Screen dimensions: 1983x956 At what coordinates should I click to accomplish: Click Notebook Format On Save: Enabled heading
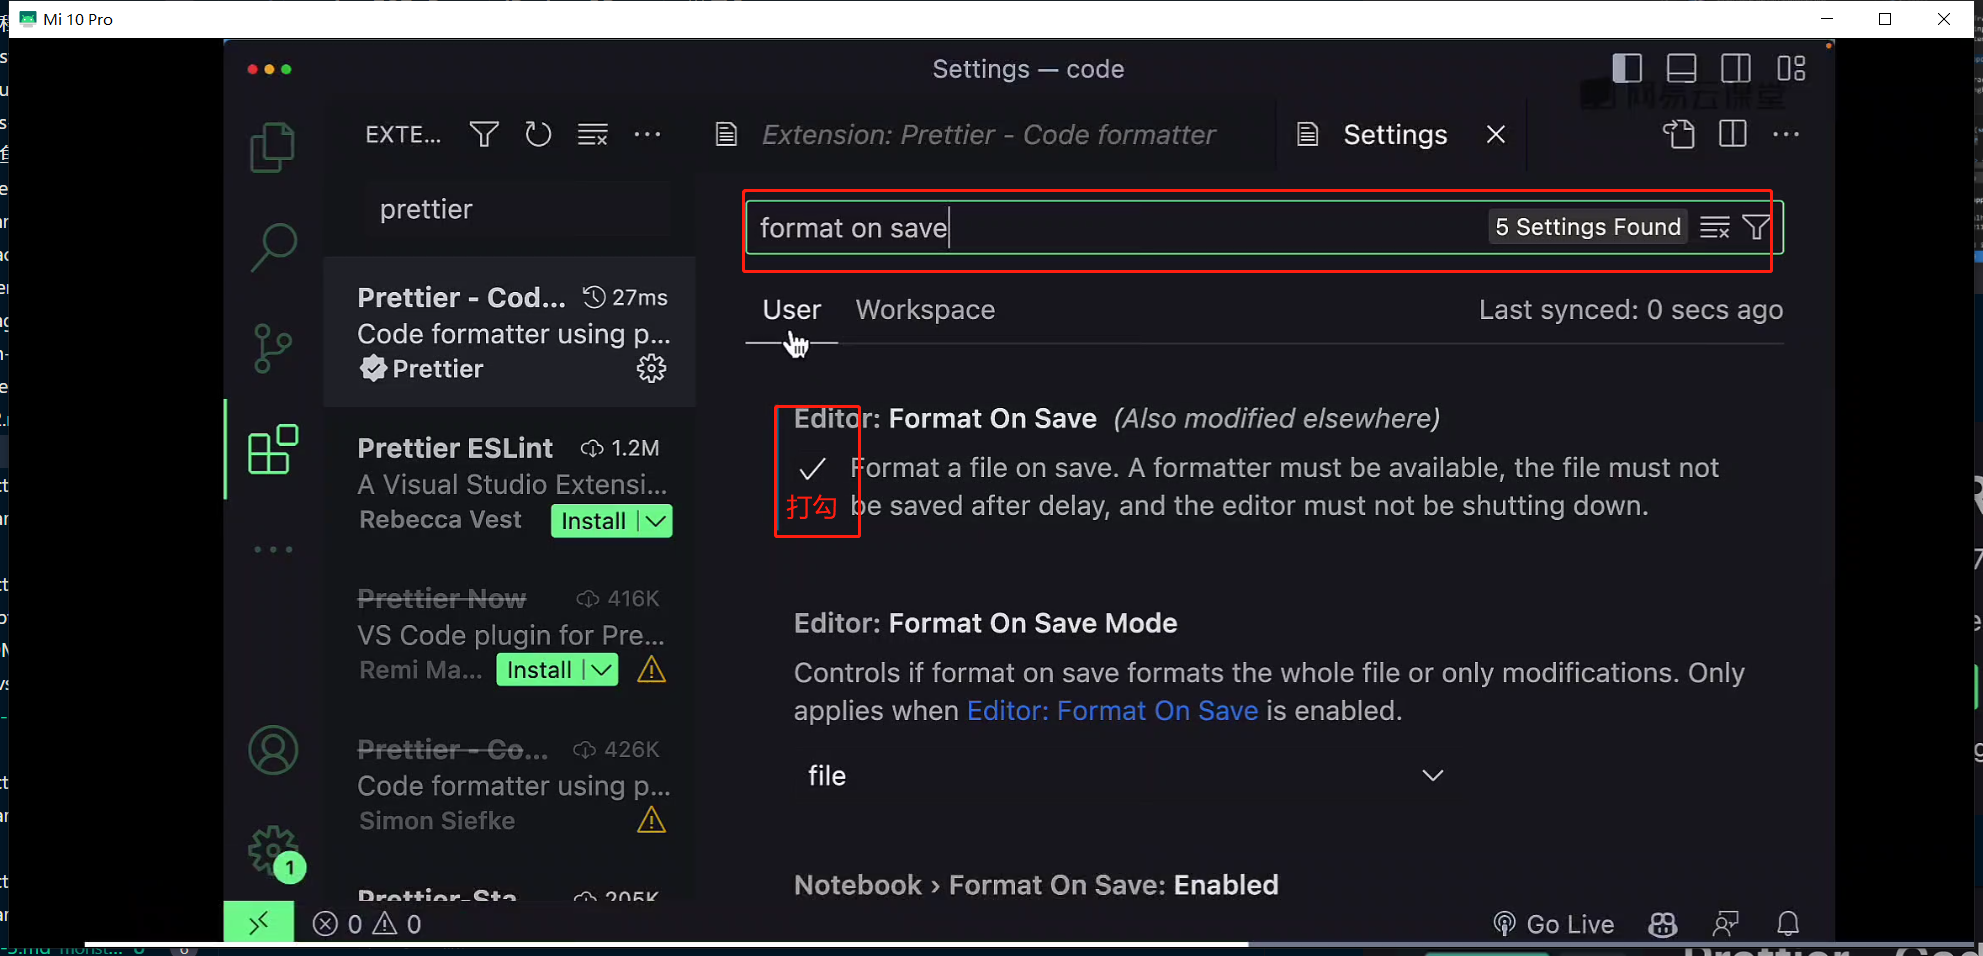coord(1036,885)
